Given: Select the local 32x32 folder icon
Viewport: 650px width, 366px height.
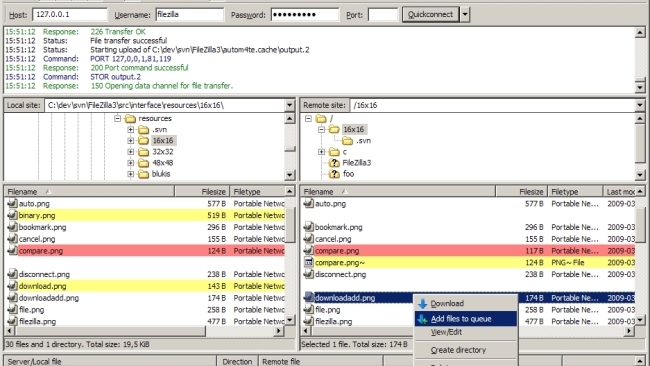Looking at the screenshot, I should coord(143,152).
